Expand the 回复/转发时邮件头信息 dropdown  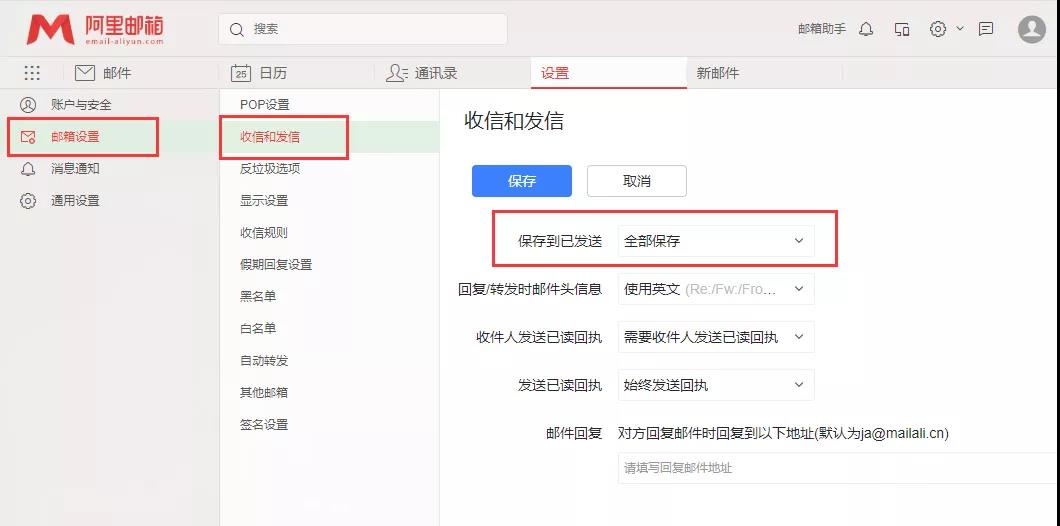click(715, 289)
